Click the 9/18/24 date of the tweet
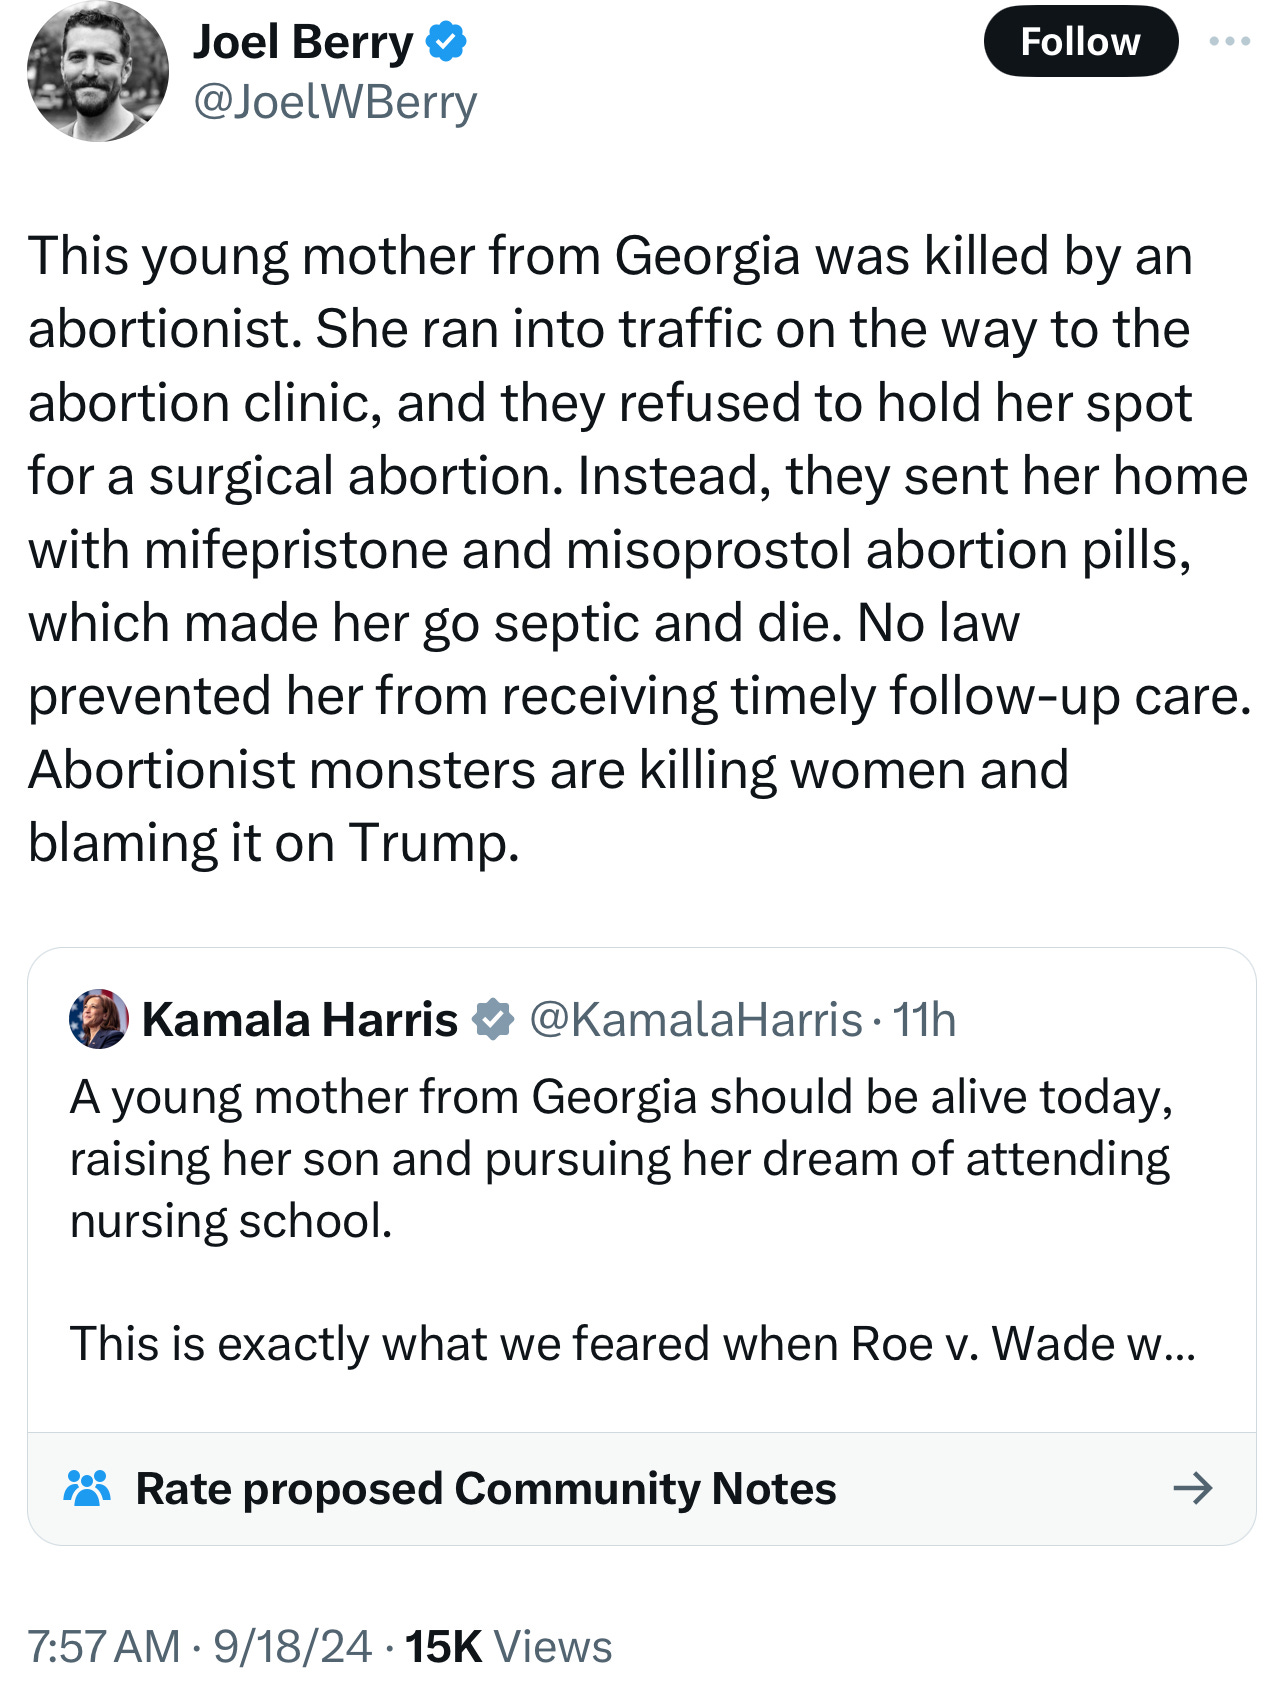 tap(292, 1647)
